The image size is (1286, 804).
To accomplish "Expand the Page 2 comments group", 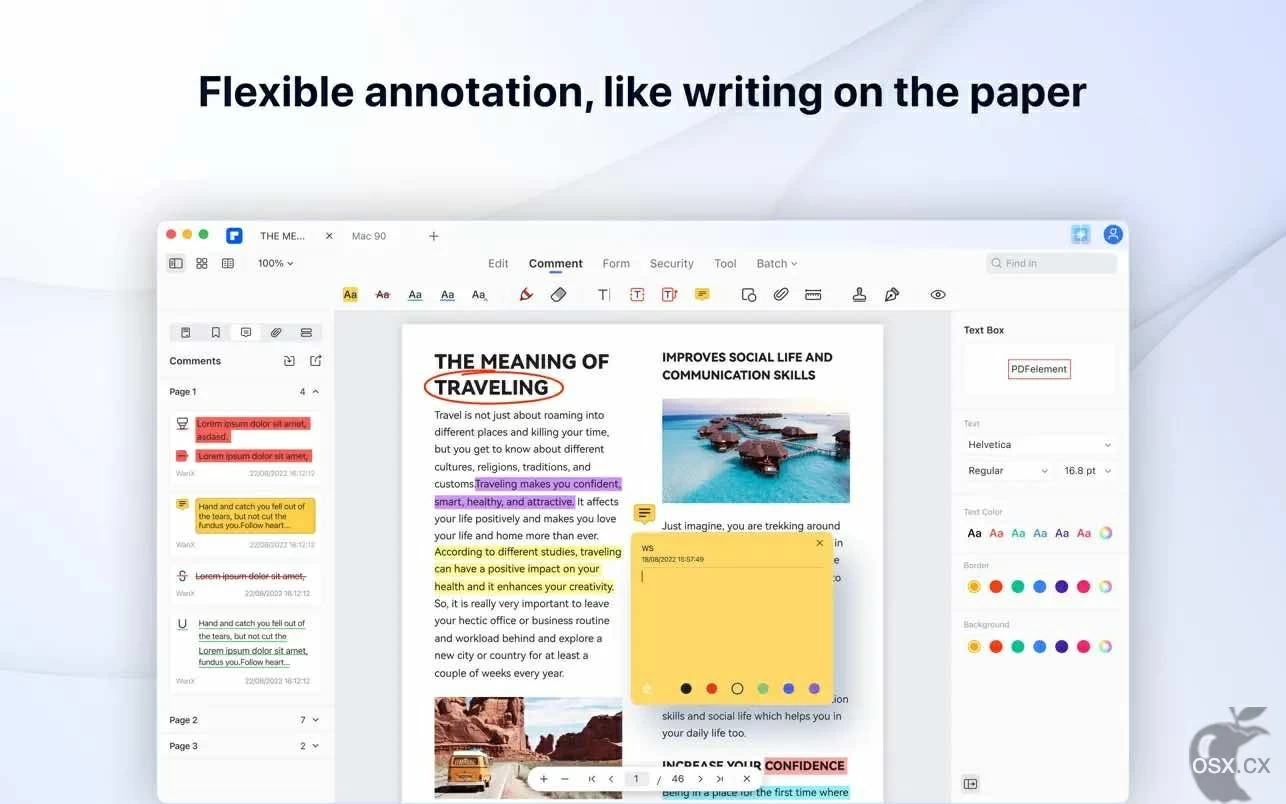I will pyautogui.click(x=316, y=720).
